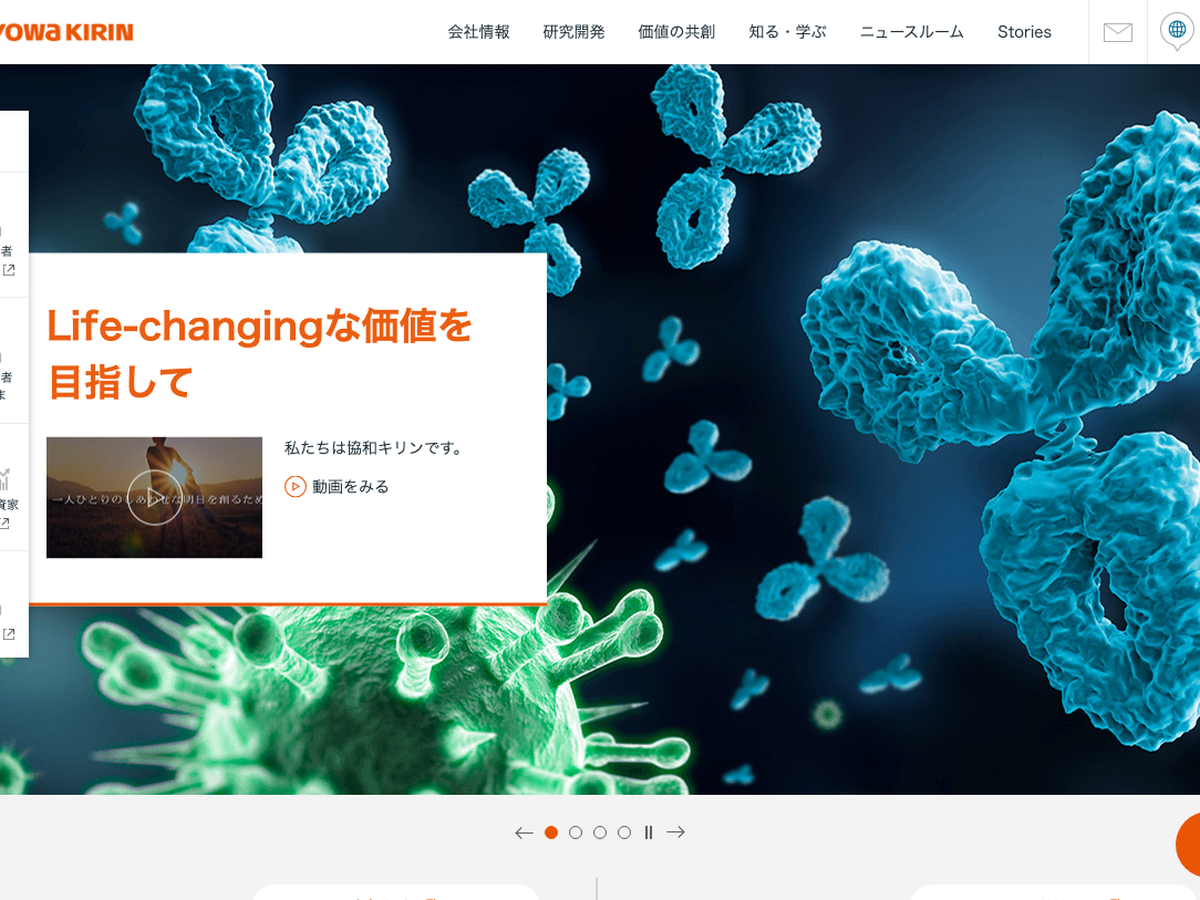Switch to the third carousel slide dot
Screen dimensions: 1200x900
[x=600, y=832]
